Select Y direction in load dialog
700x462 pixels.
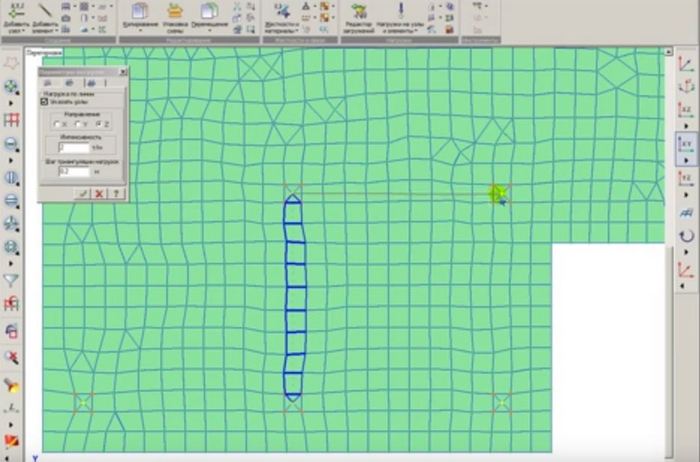click(x=78, y=124)
